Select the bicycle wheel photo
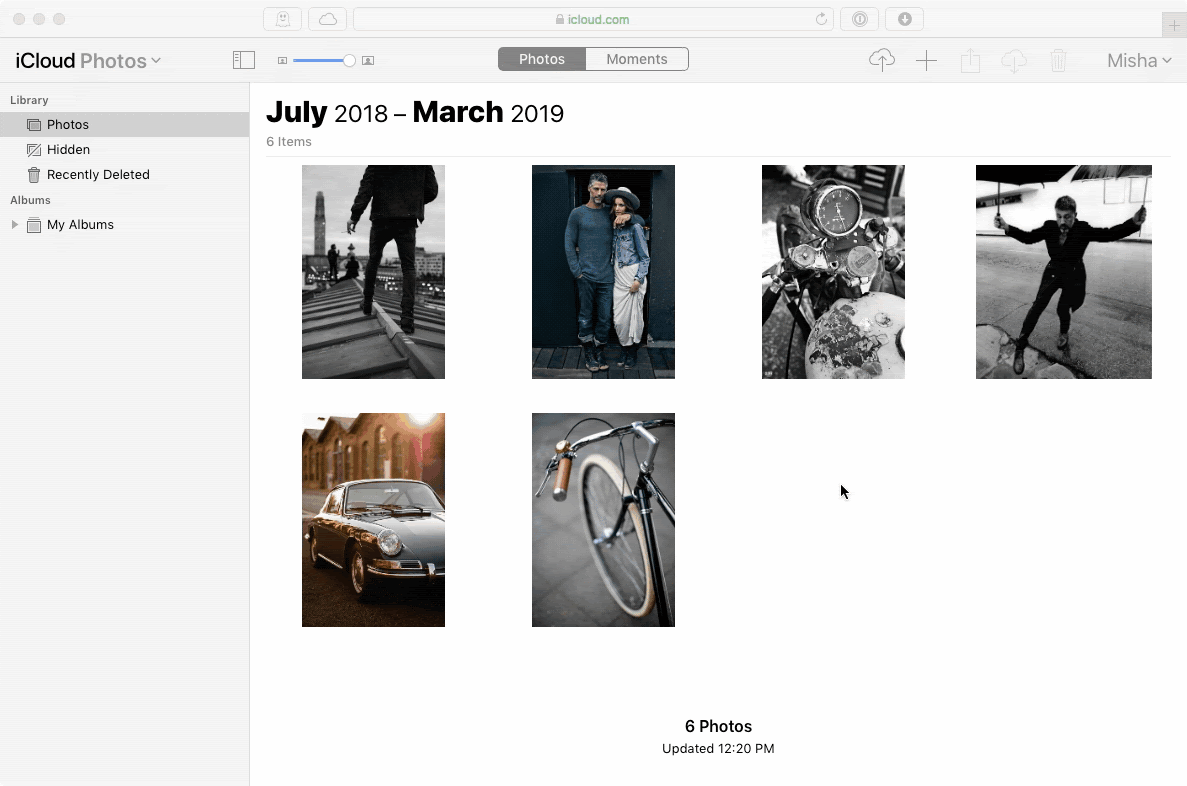Viewport: 1187px width, 786px height. [603, 519]
